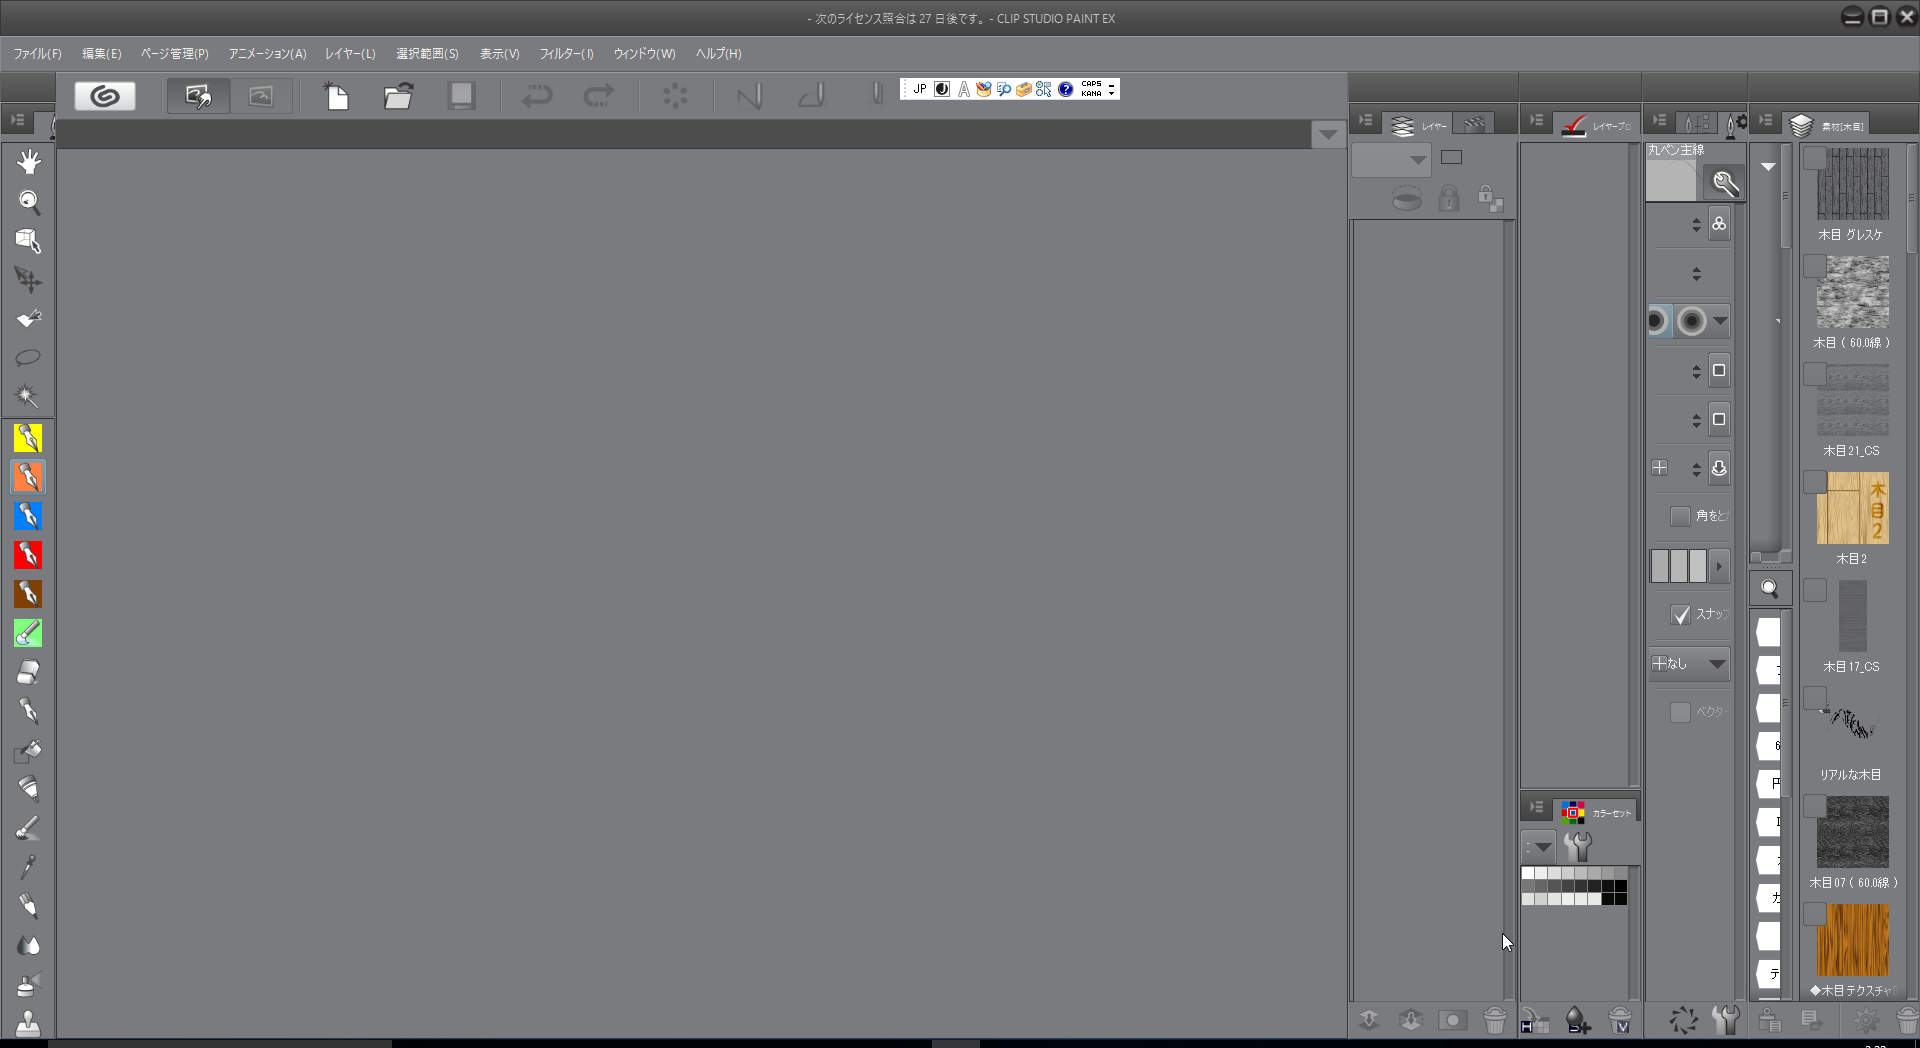Open the レイヤー(L) menu

(350, 54)
